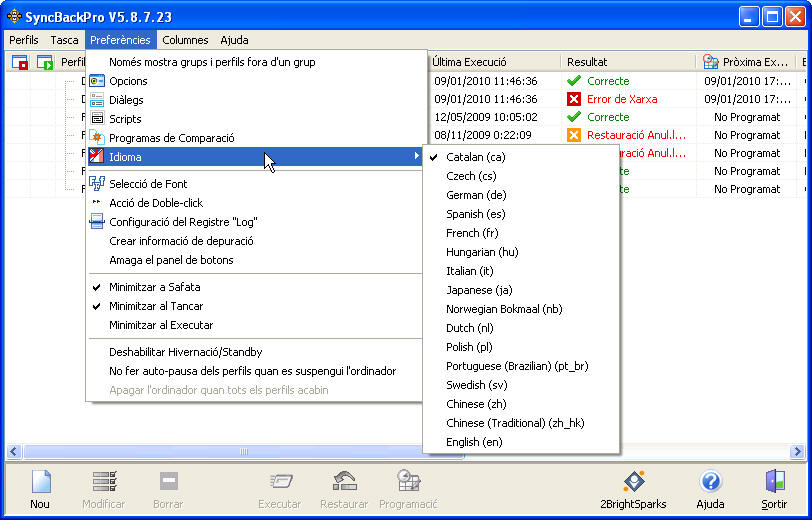The height and width of the screenshot is (520, 812).
Task: Click the Sortir exit button
Action: point(775,489)
